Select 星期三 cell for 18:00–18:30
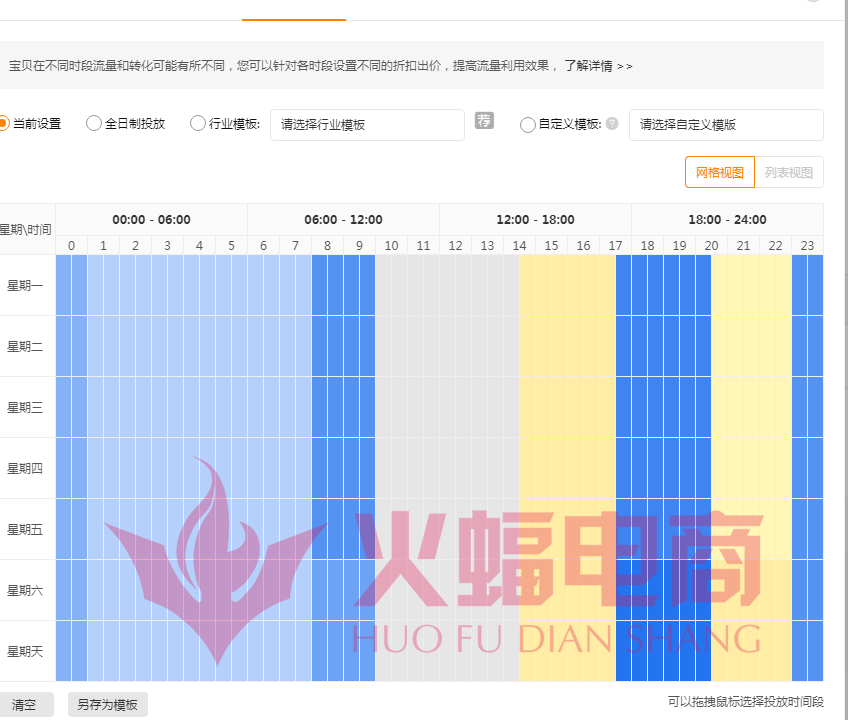The image size is (848, 720). tap(640, 407)
